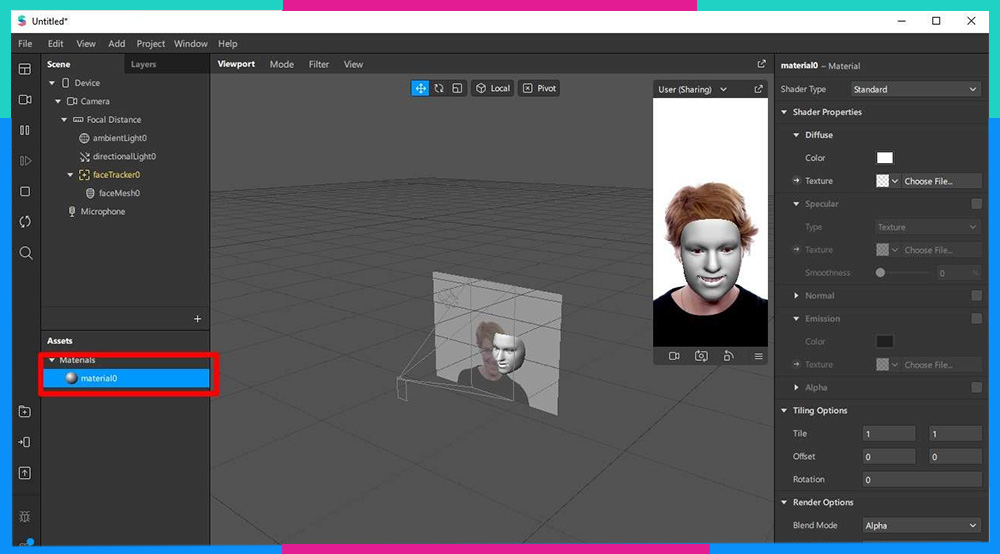
Task: Click the Rotation input field
Action: [922, 479]
